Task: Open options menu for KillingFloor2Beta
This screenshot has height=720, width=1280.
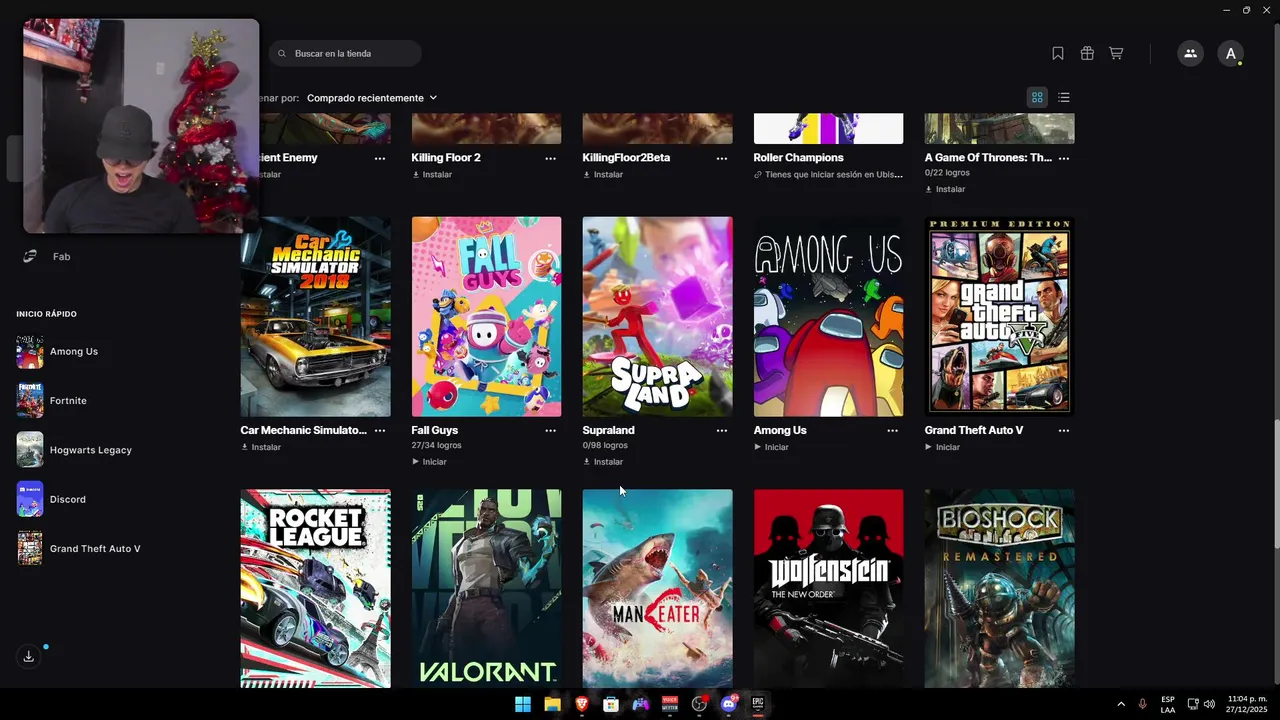Action: [x=721, y=158]
